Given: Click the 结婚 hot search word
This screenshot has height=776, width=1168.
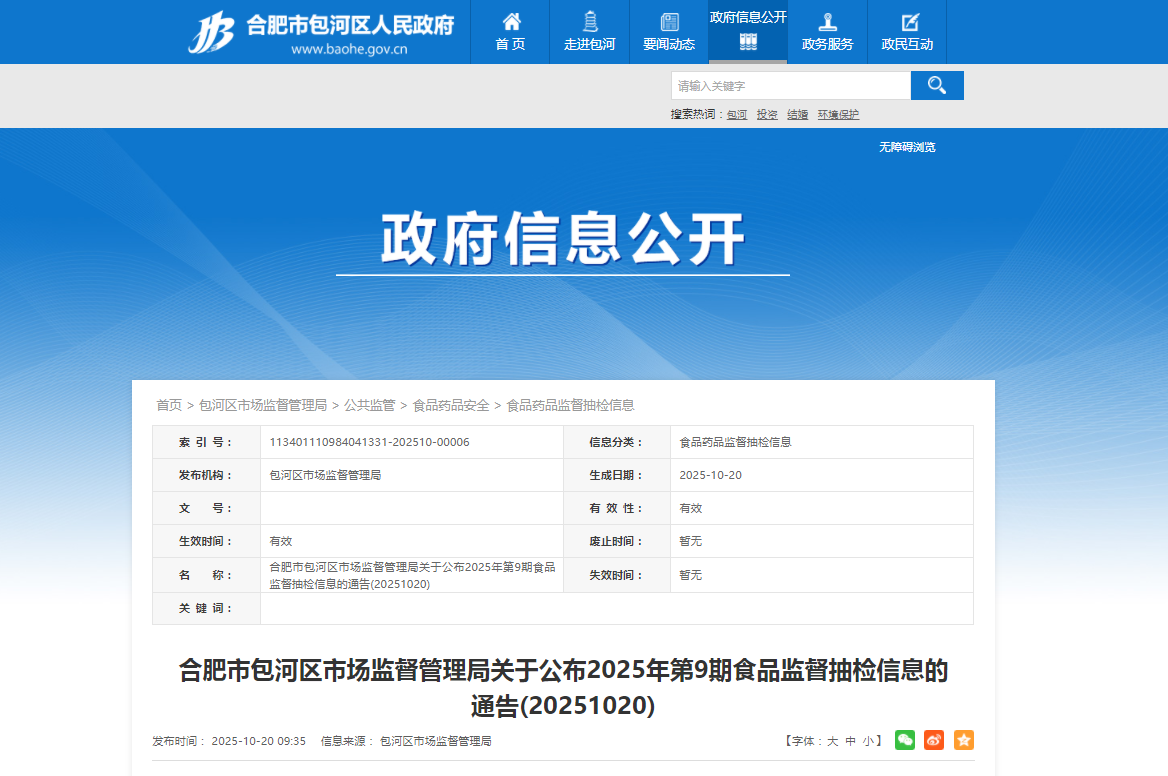Looking at the screenshot, I should tap(797, 115).
